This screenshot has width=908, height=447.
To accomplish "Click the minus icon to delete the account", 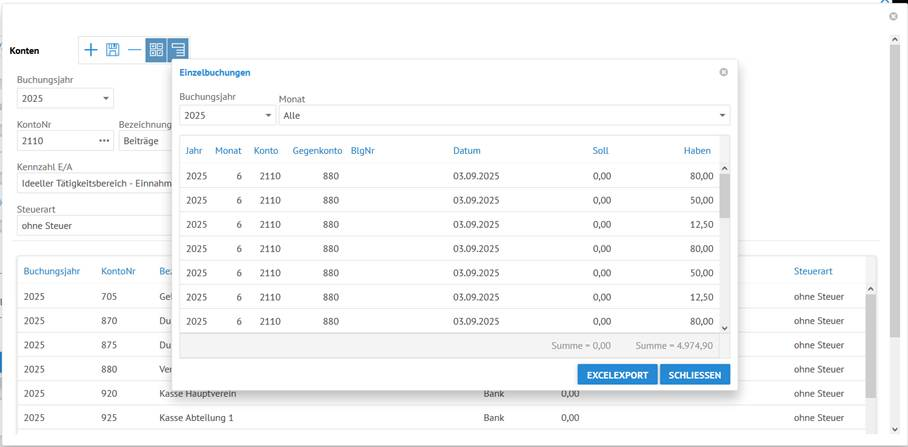I will 134,49.
